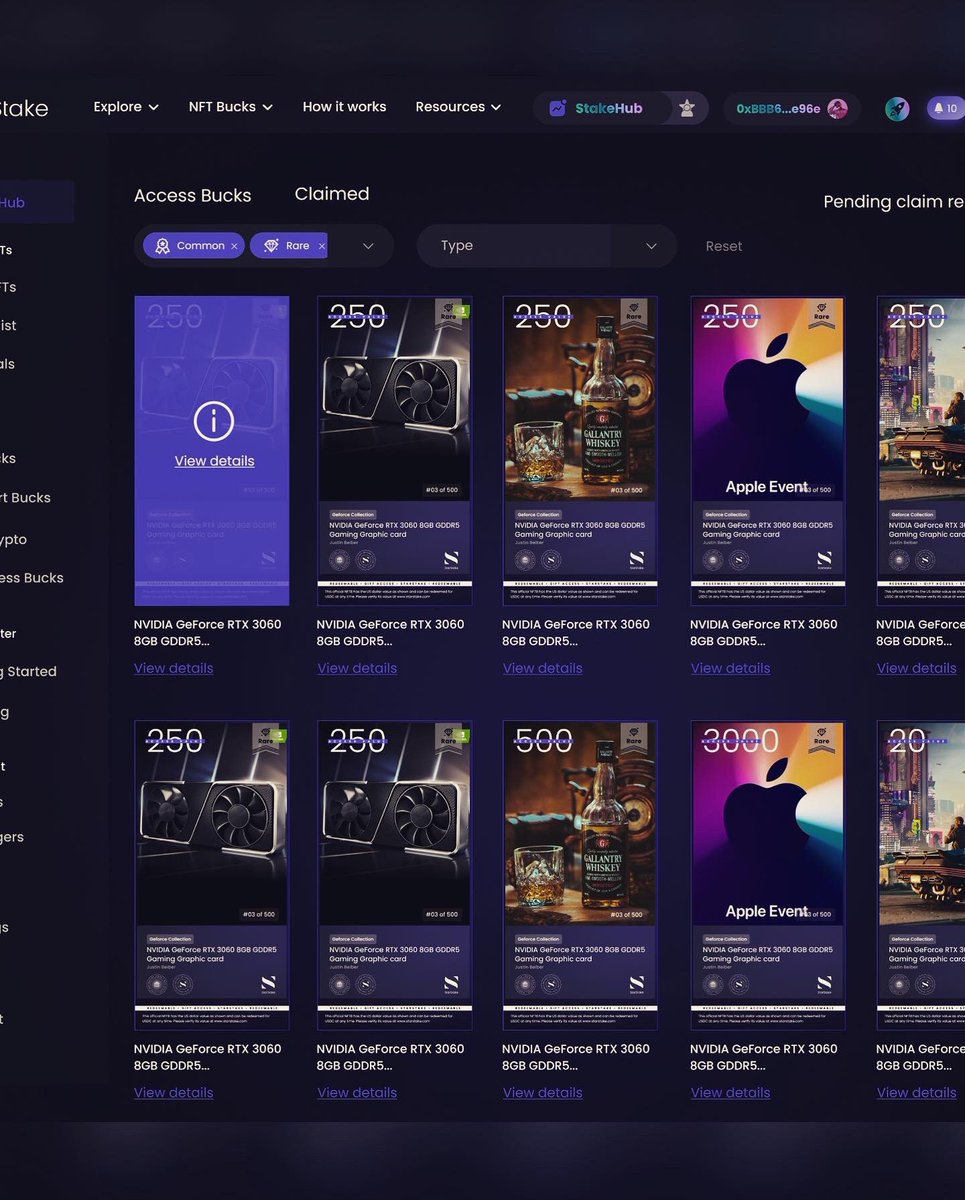Click Geforce Collection tag on bottom row's first graphics card
This screenshot has width=965, height=1200.
[x=168, y=939]
